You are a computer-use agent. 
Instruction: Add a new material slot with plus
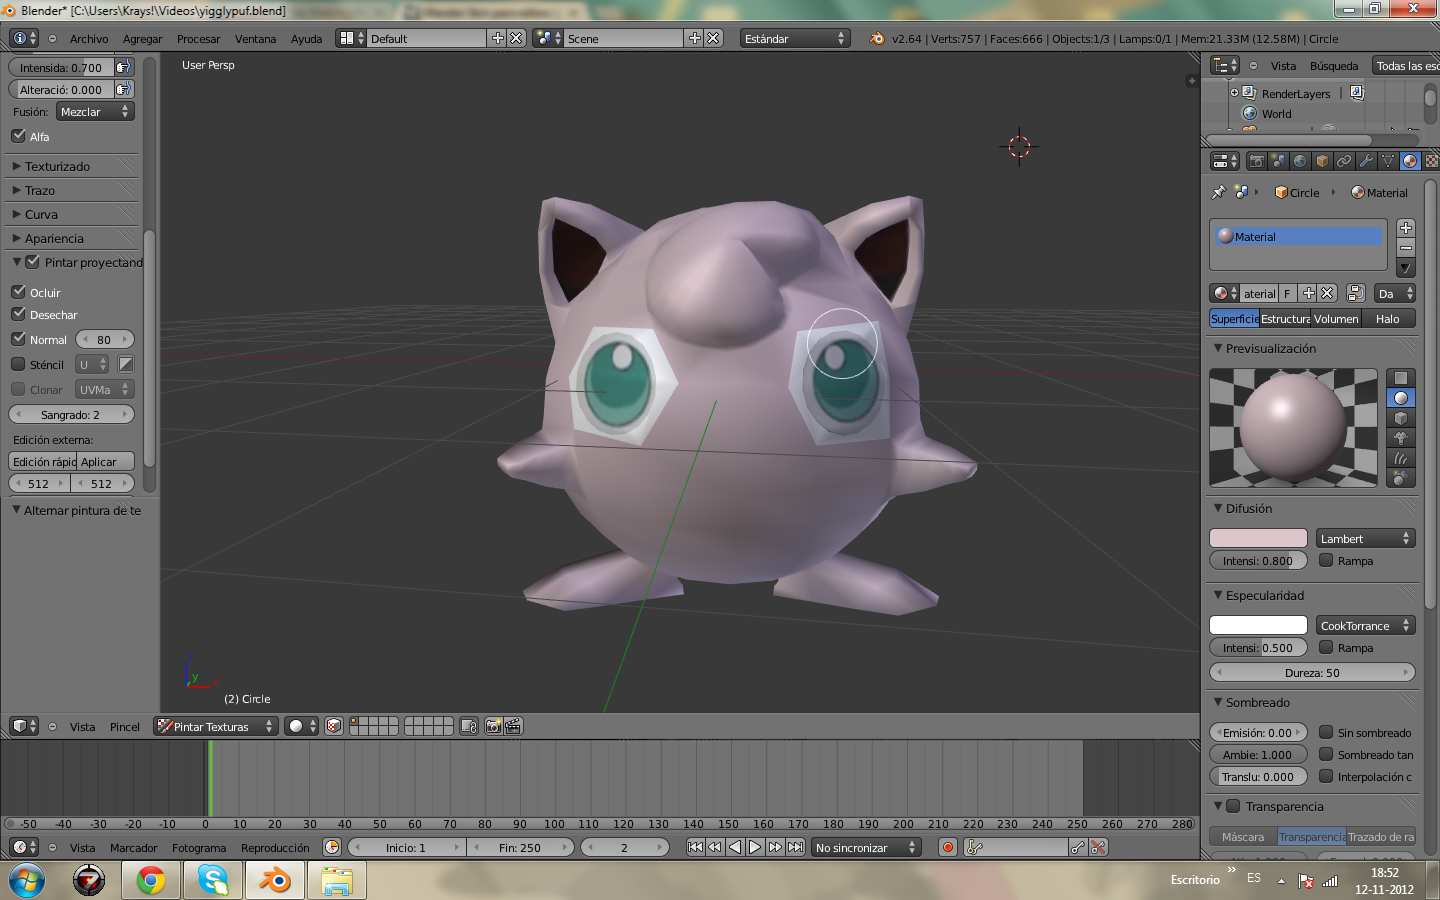click(x=1406, y=228)
